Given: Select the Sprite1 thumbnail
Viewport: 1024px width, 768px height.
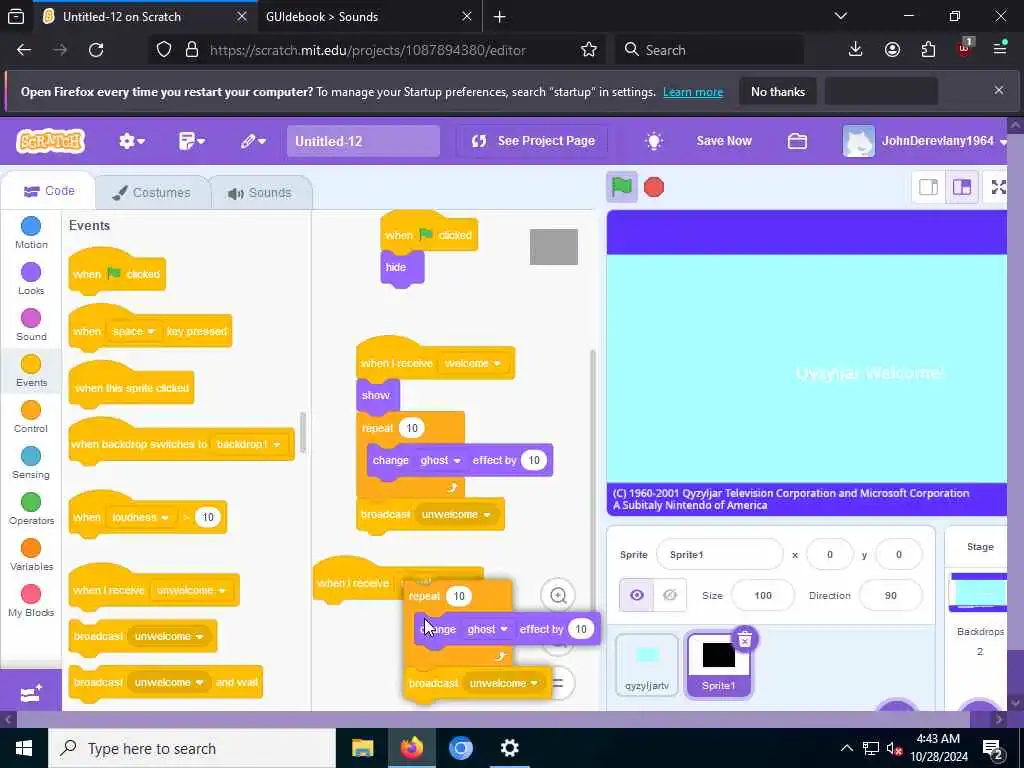Looking at the screenshot, I should click(718, 664).
